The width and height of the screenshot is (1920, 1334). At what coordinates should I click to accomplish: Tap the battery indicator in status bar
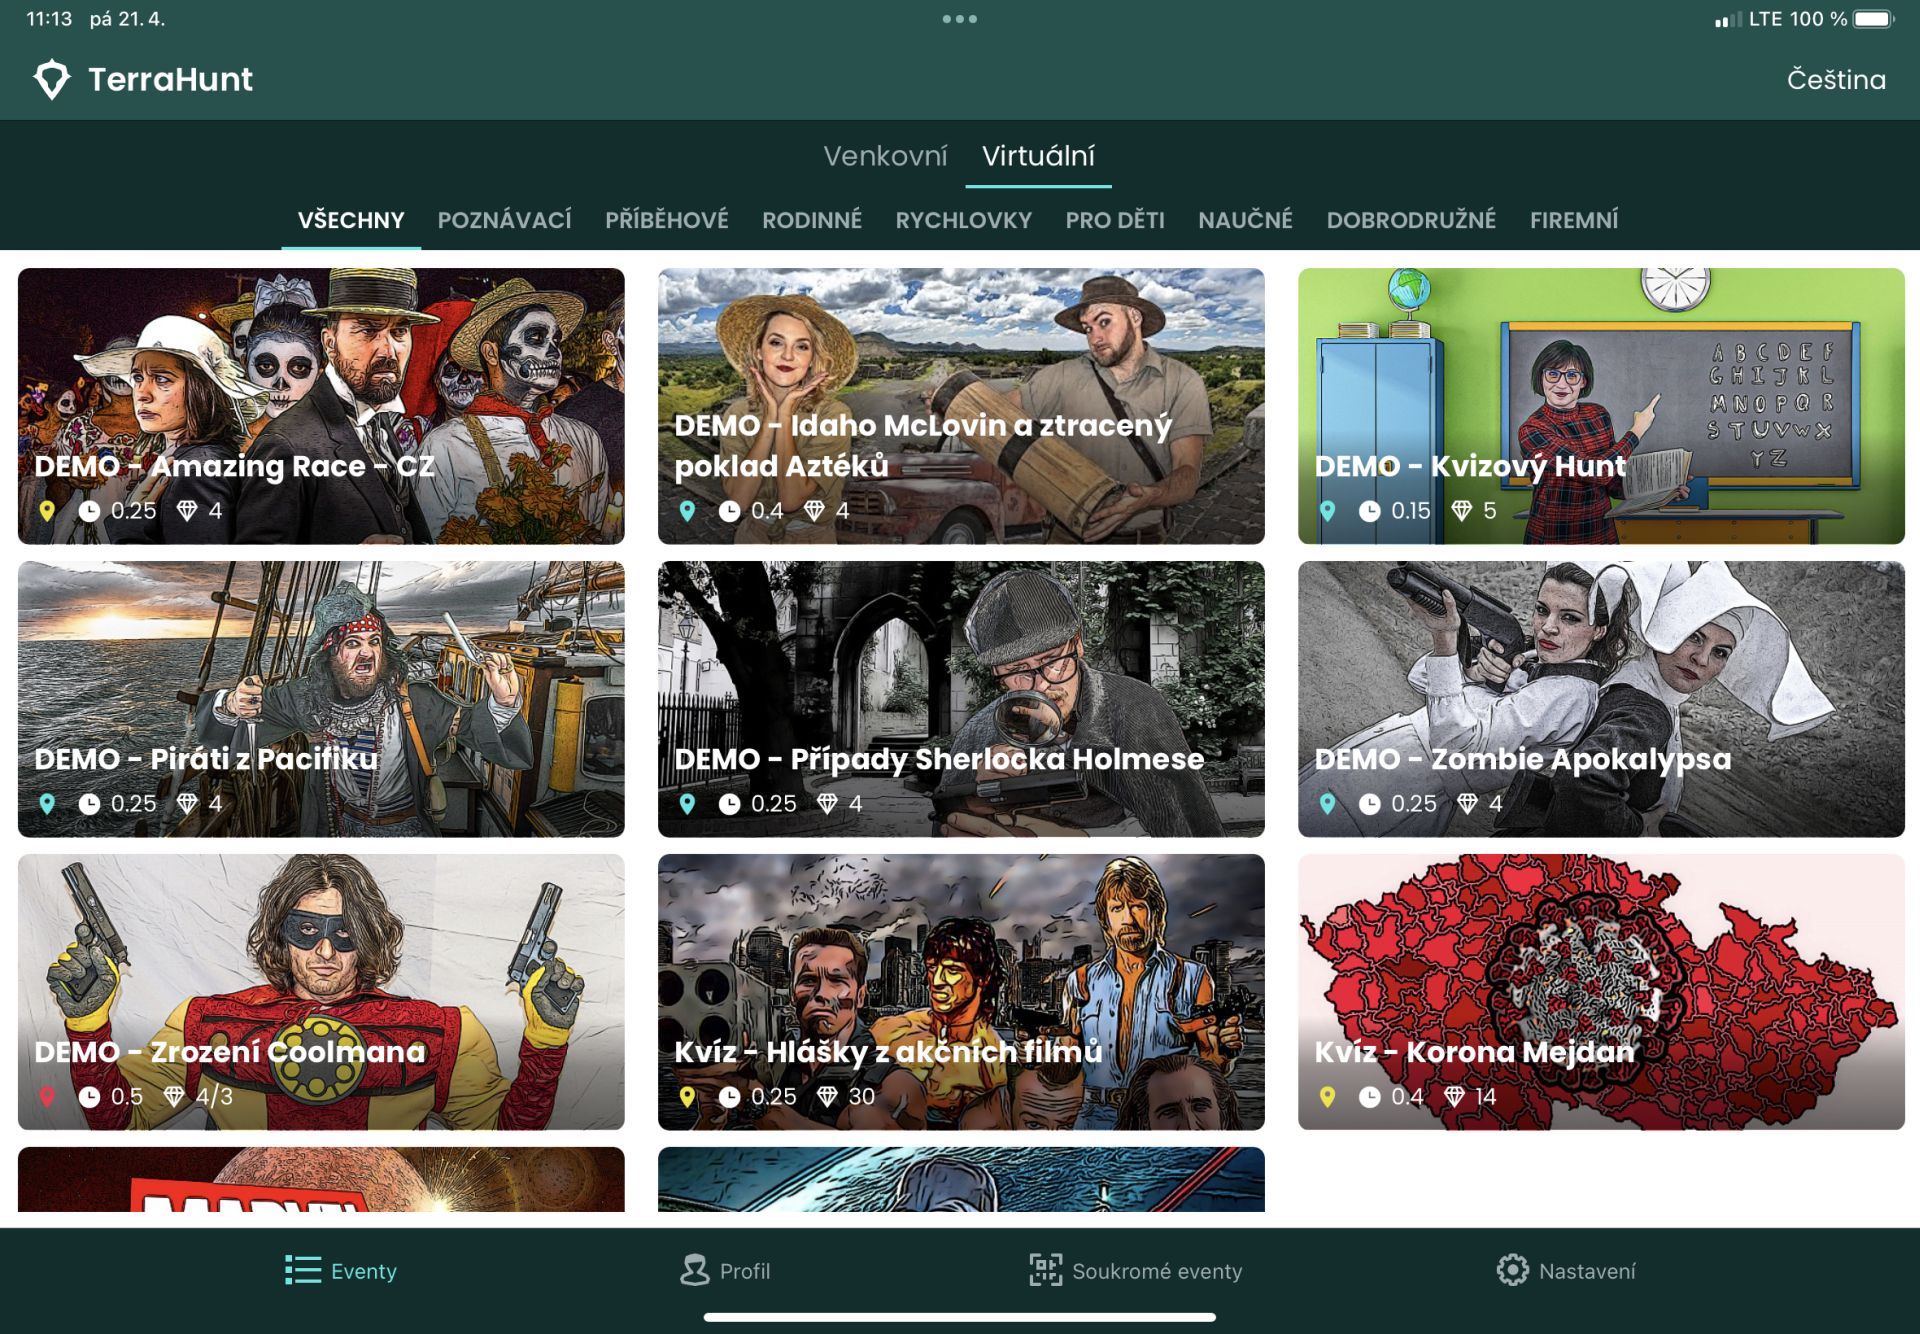tap(1873, 19)
